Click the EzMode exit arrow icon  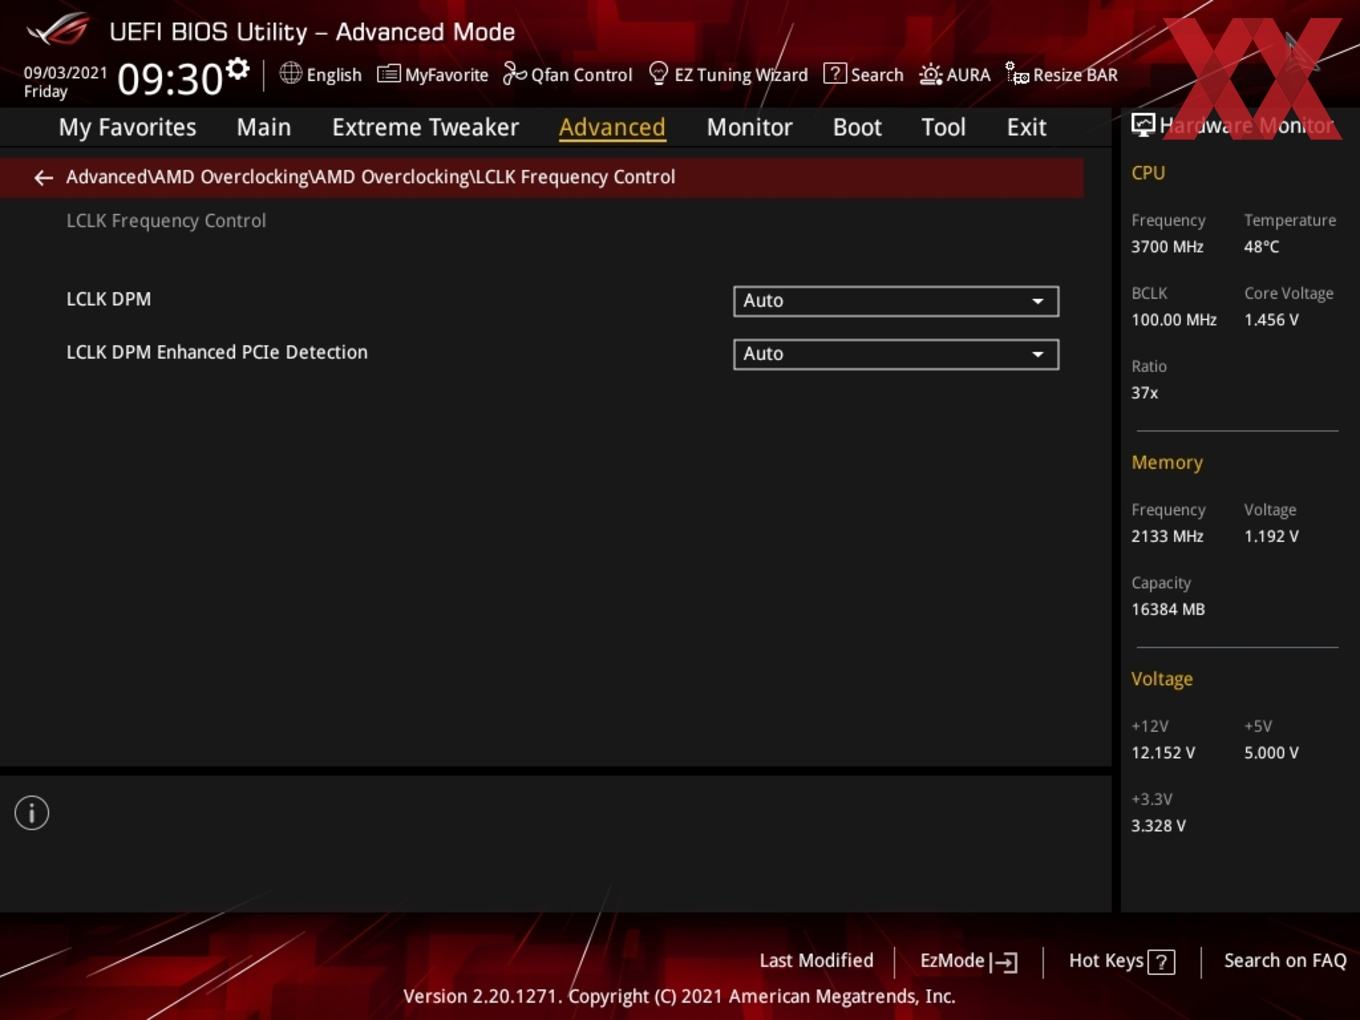pos(1004,962)
